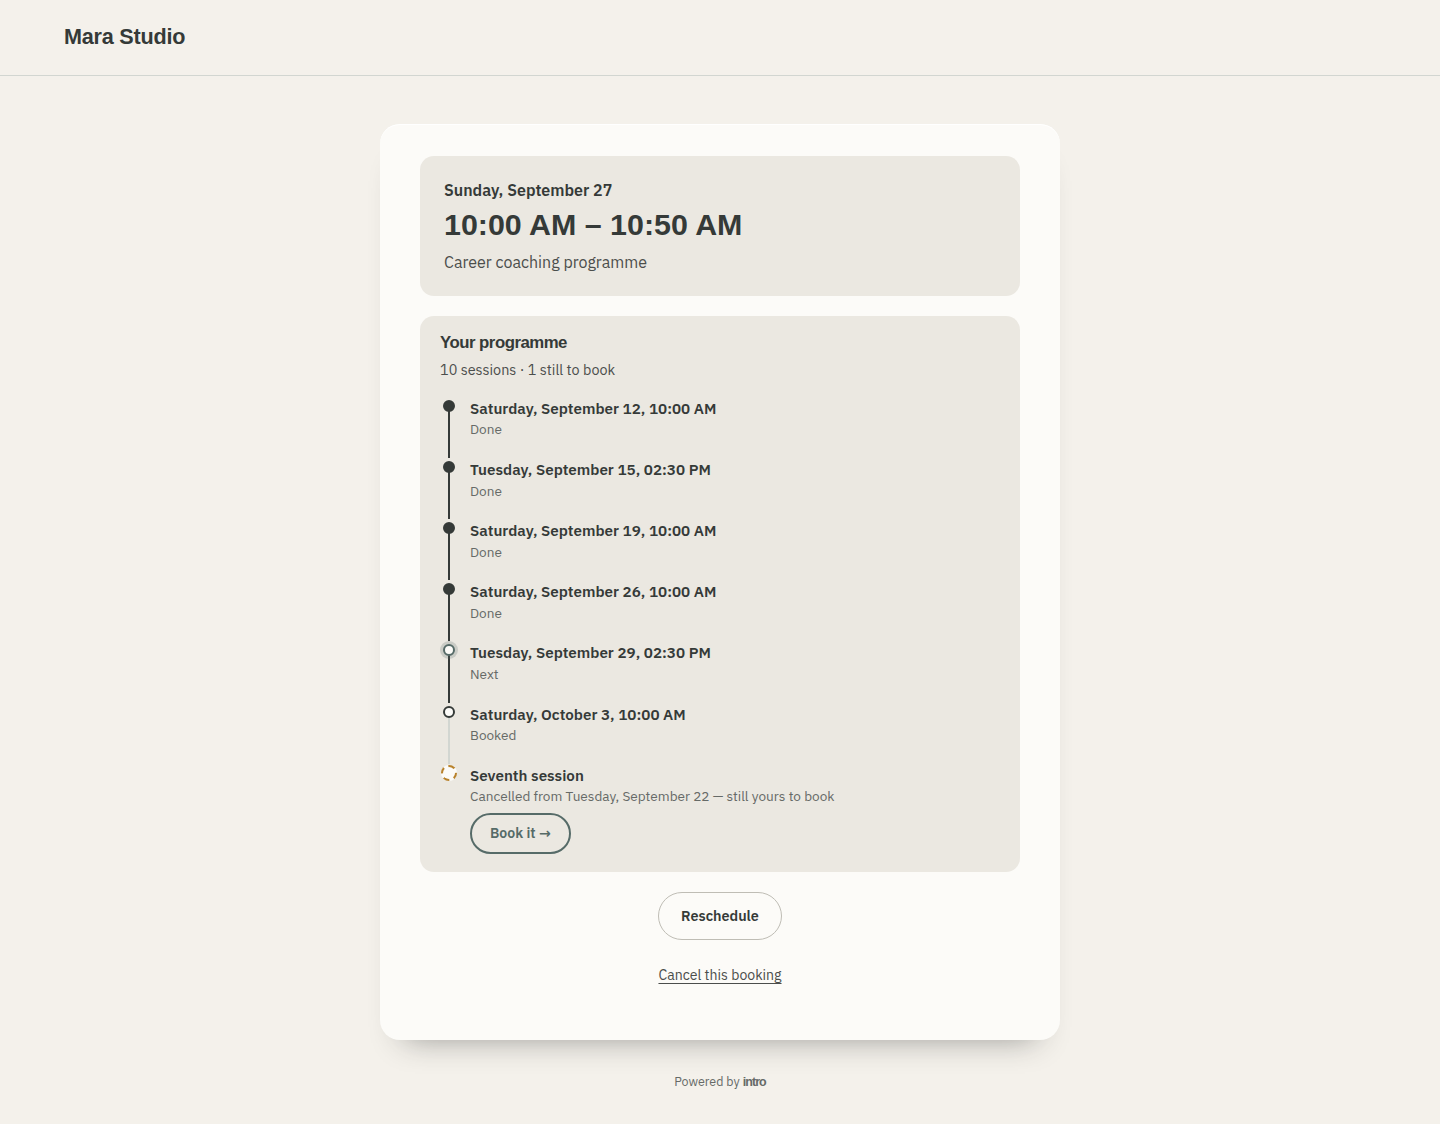The width and height of the screenshot is (1440, 1124).
Task: Click the hollow dot for Saturday, October 3
Action: pos(449,712)
